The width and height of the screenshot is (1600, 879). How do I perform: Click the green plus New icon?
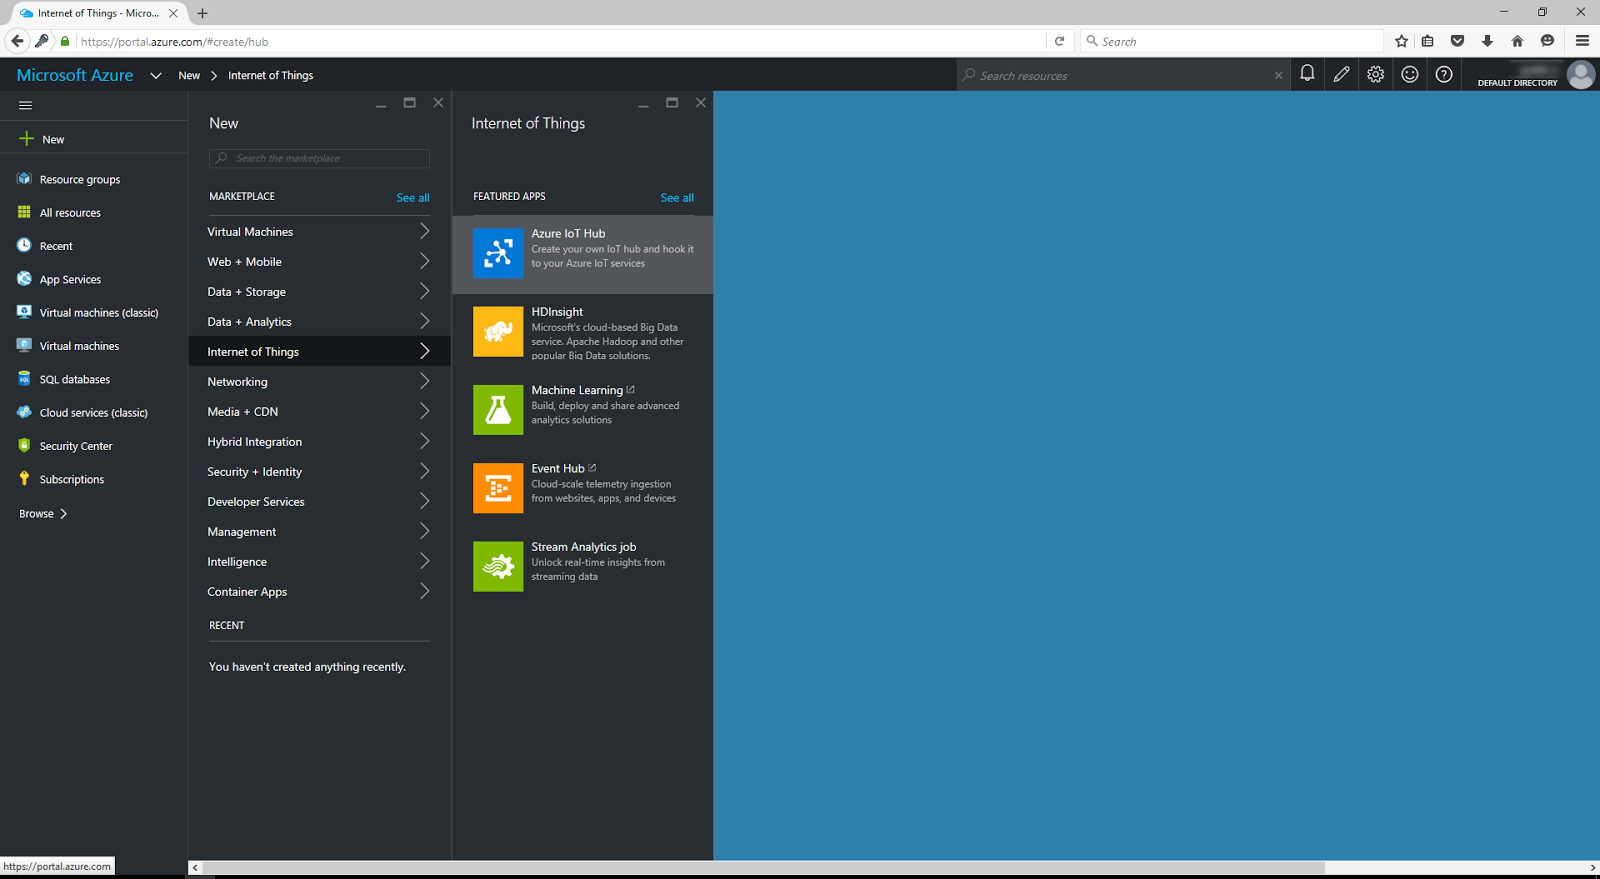[26, 139]
